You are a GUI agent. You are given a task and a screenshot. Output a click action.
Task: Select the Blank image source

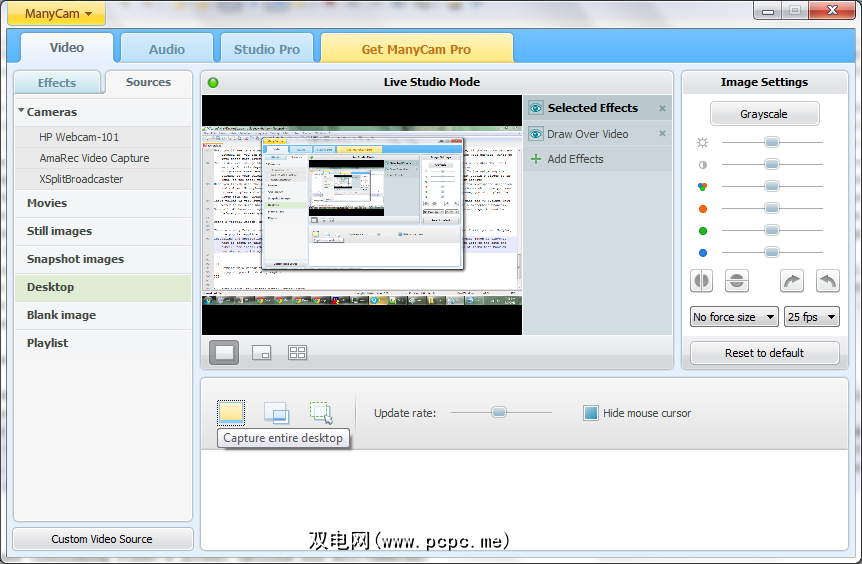click(103, 316)
